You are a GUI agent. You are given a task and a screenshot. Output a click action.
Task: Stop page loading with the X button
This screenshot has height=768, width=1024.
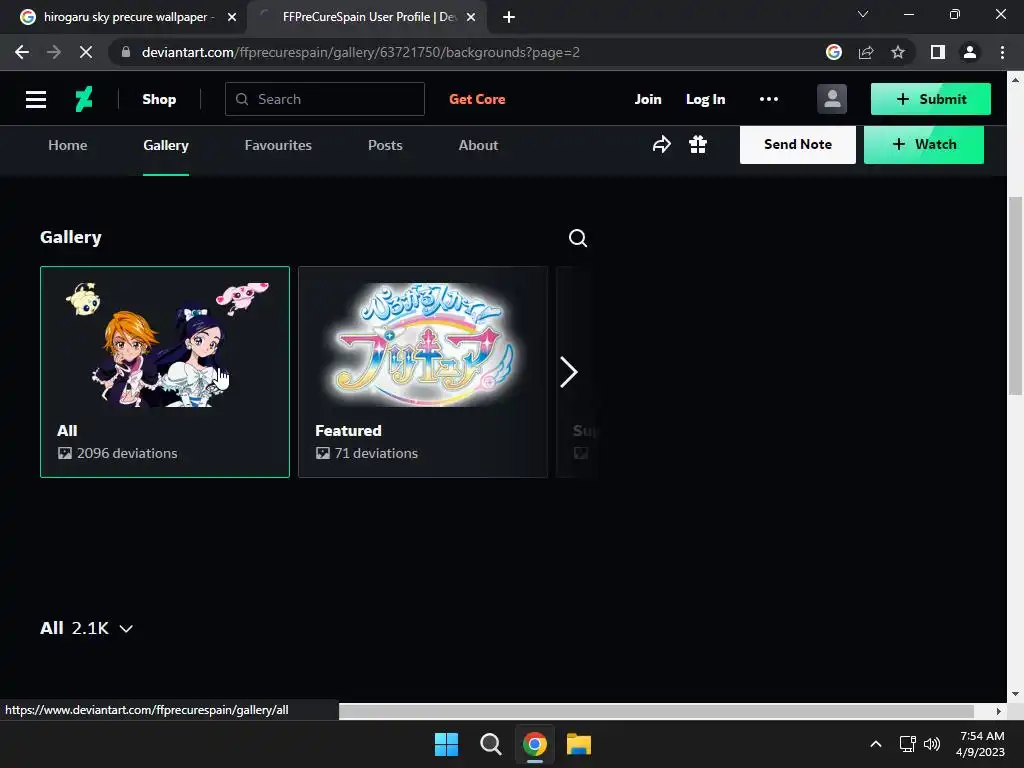click(86, 52)
